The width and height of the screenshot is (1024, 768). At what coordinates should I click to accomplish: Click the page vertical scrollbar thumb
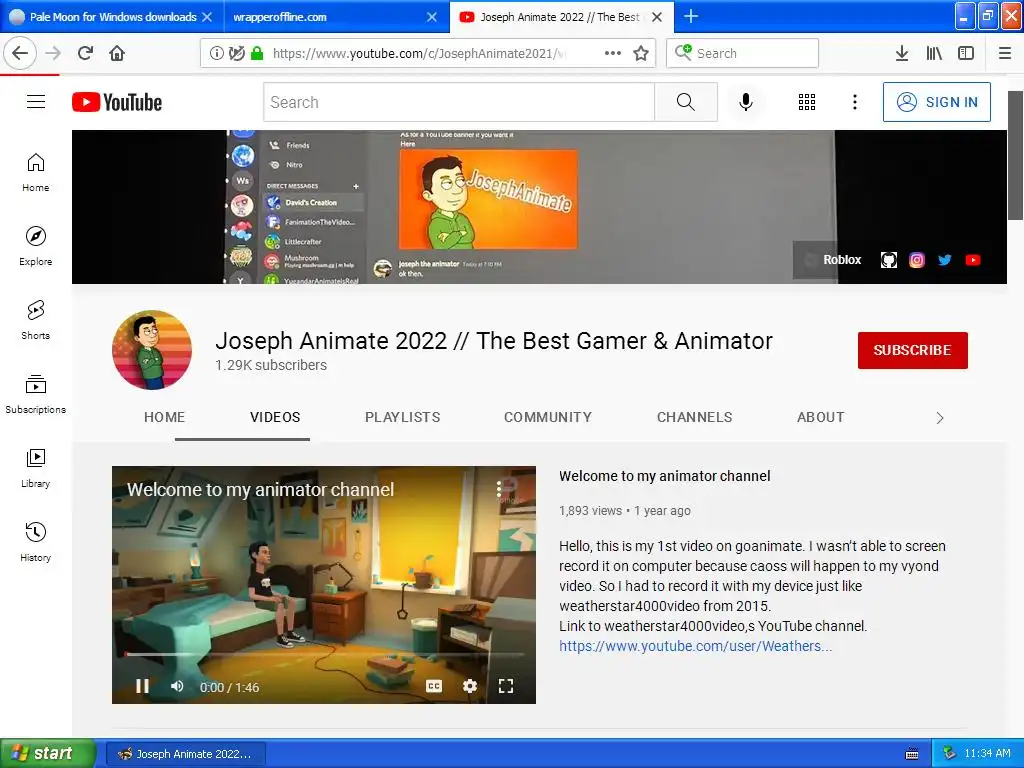coord(1015,155)
